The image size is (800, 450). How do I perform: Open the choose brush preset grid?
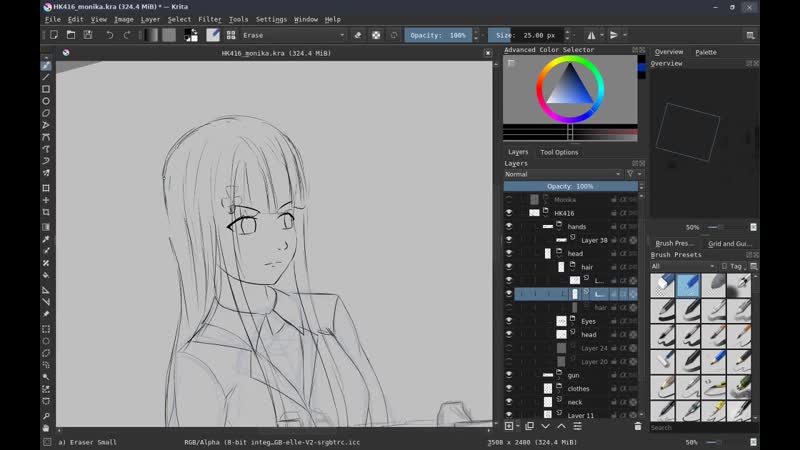click(x=231, y=35)
